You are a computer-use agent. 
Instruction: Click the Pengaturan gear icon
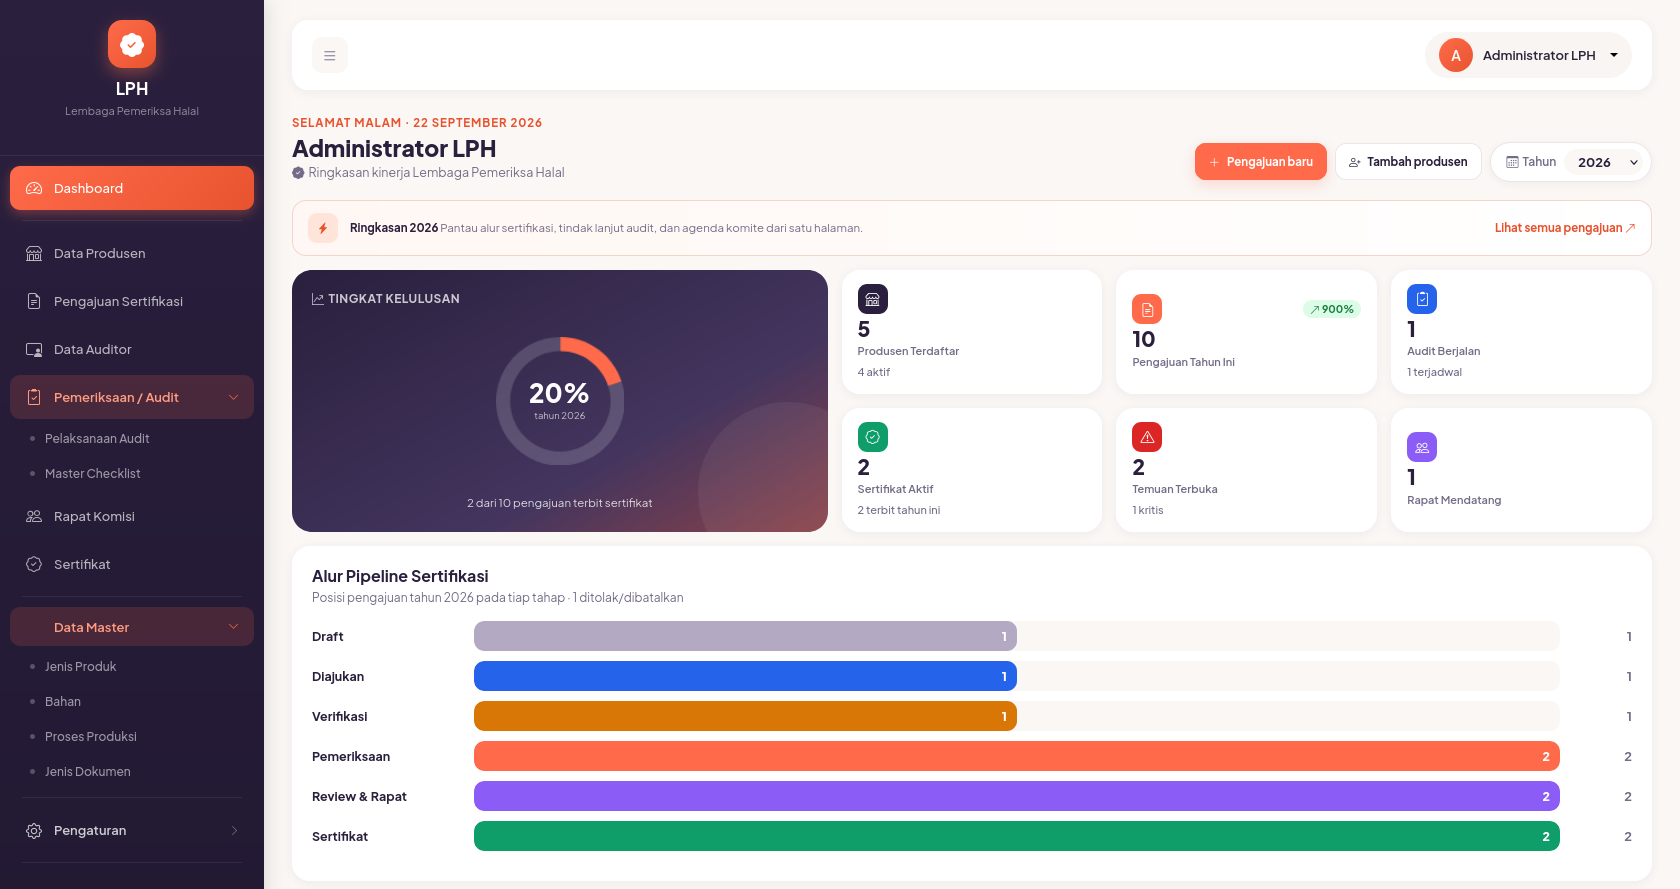coord(34,830)
